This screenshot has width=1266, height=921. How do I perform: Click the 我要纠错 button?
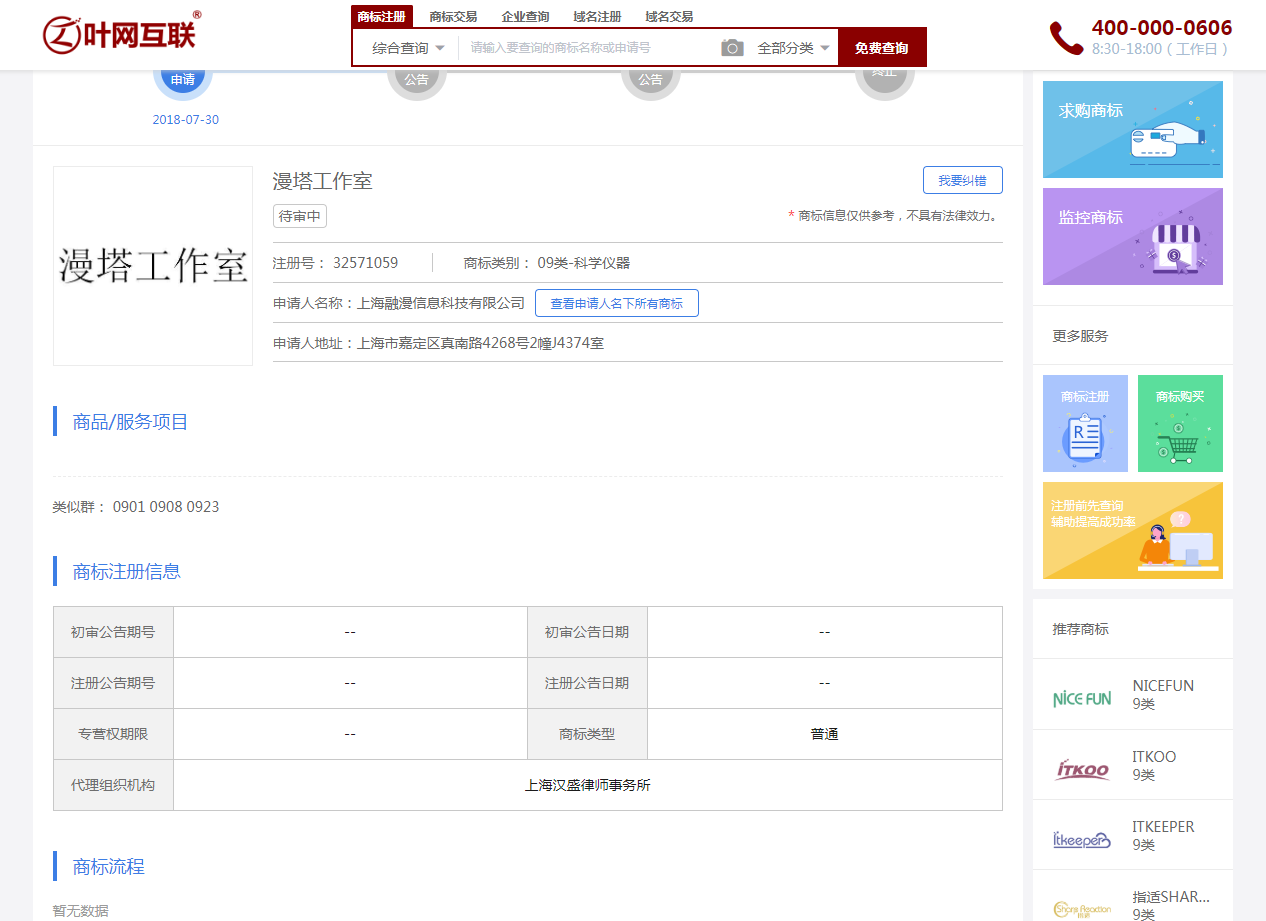[962, 180]
